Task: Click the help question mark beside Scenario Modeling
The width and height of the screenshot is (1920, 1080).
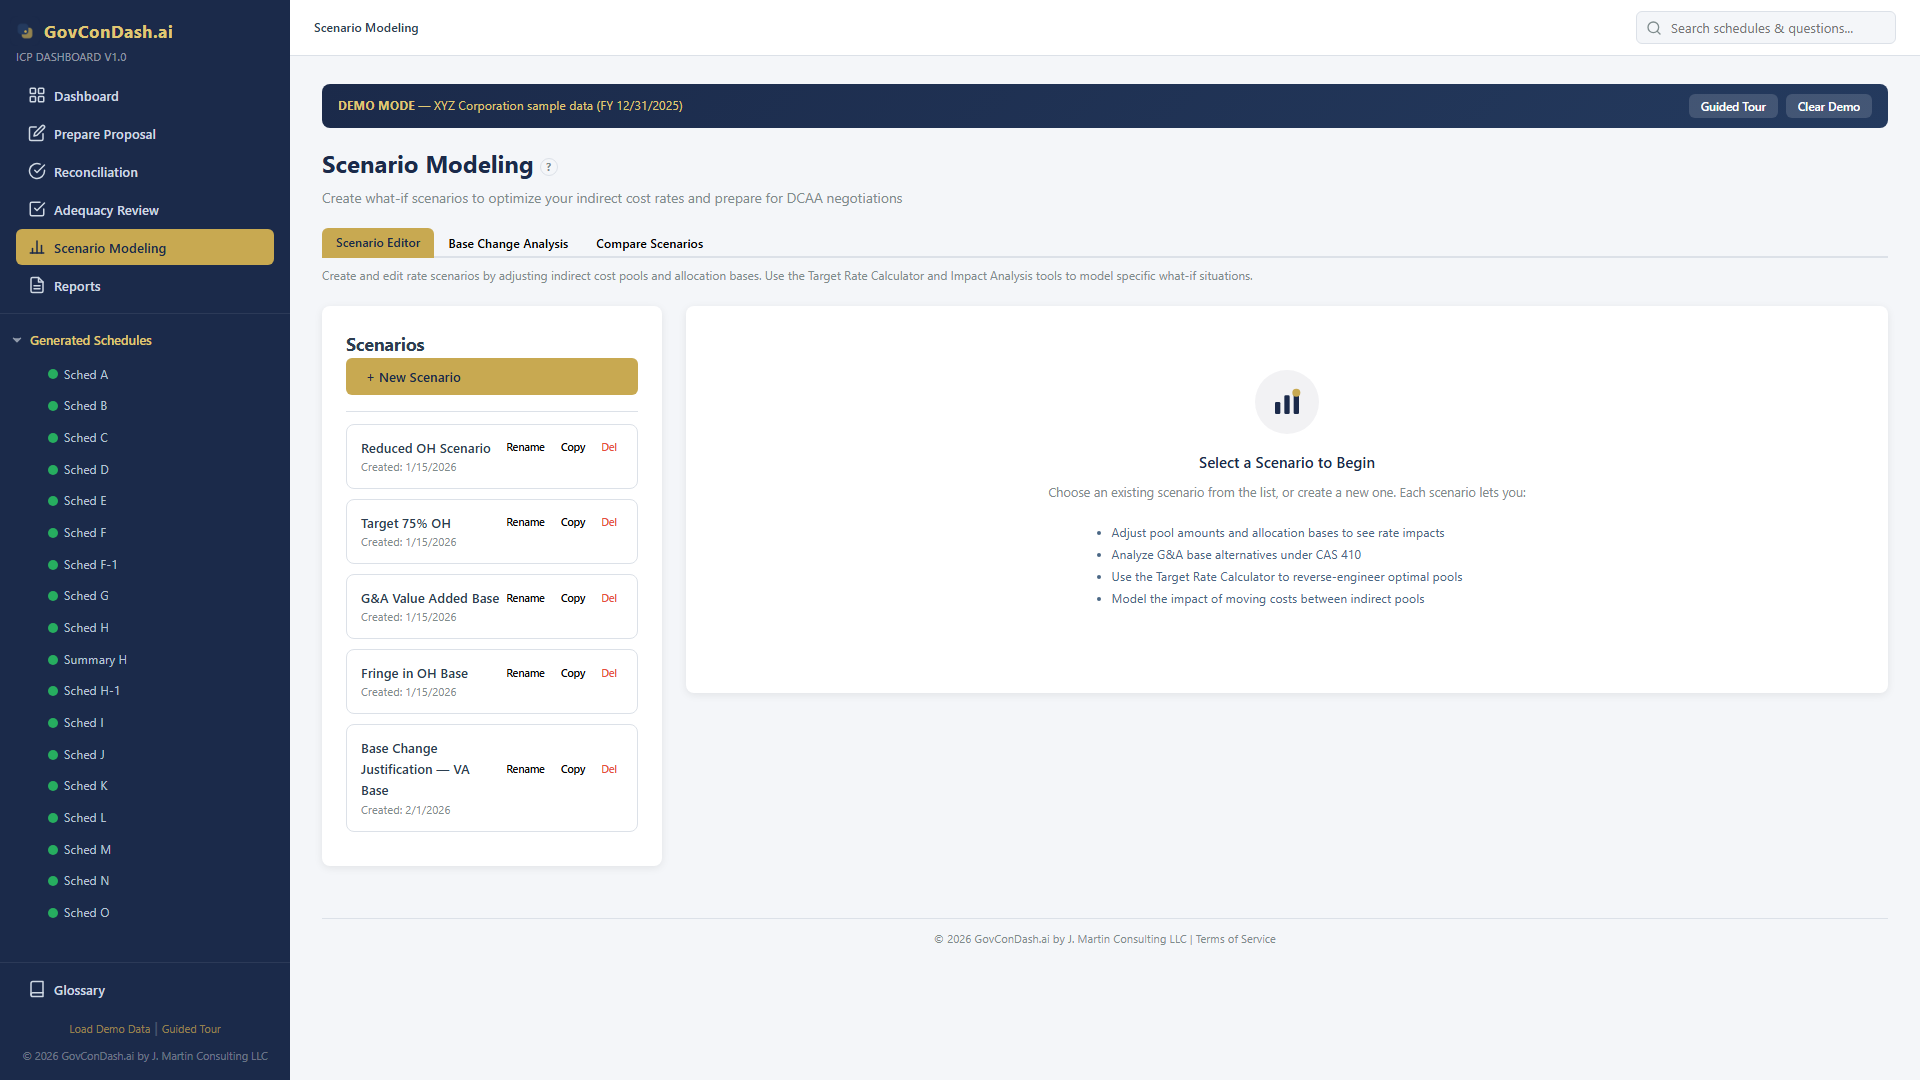Action: click(x=549, y=167)
